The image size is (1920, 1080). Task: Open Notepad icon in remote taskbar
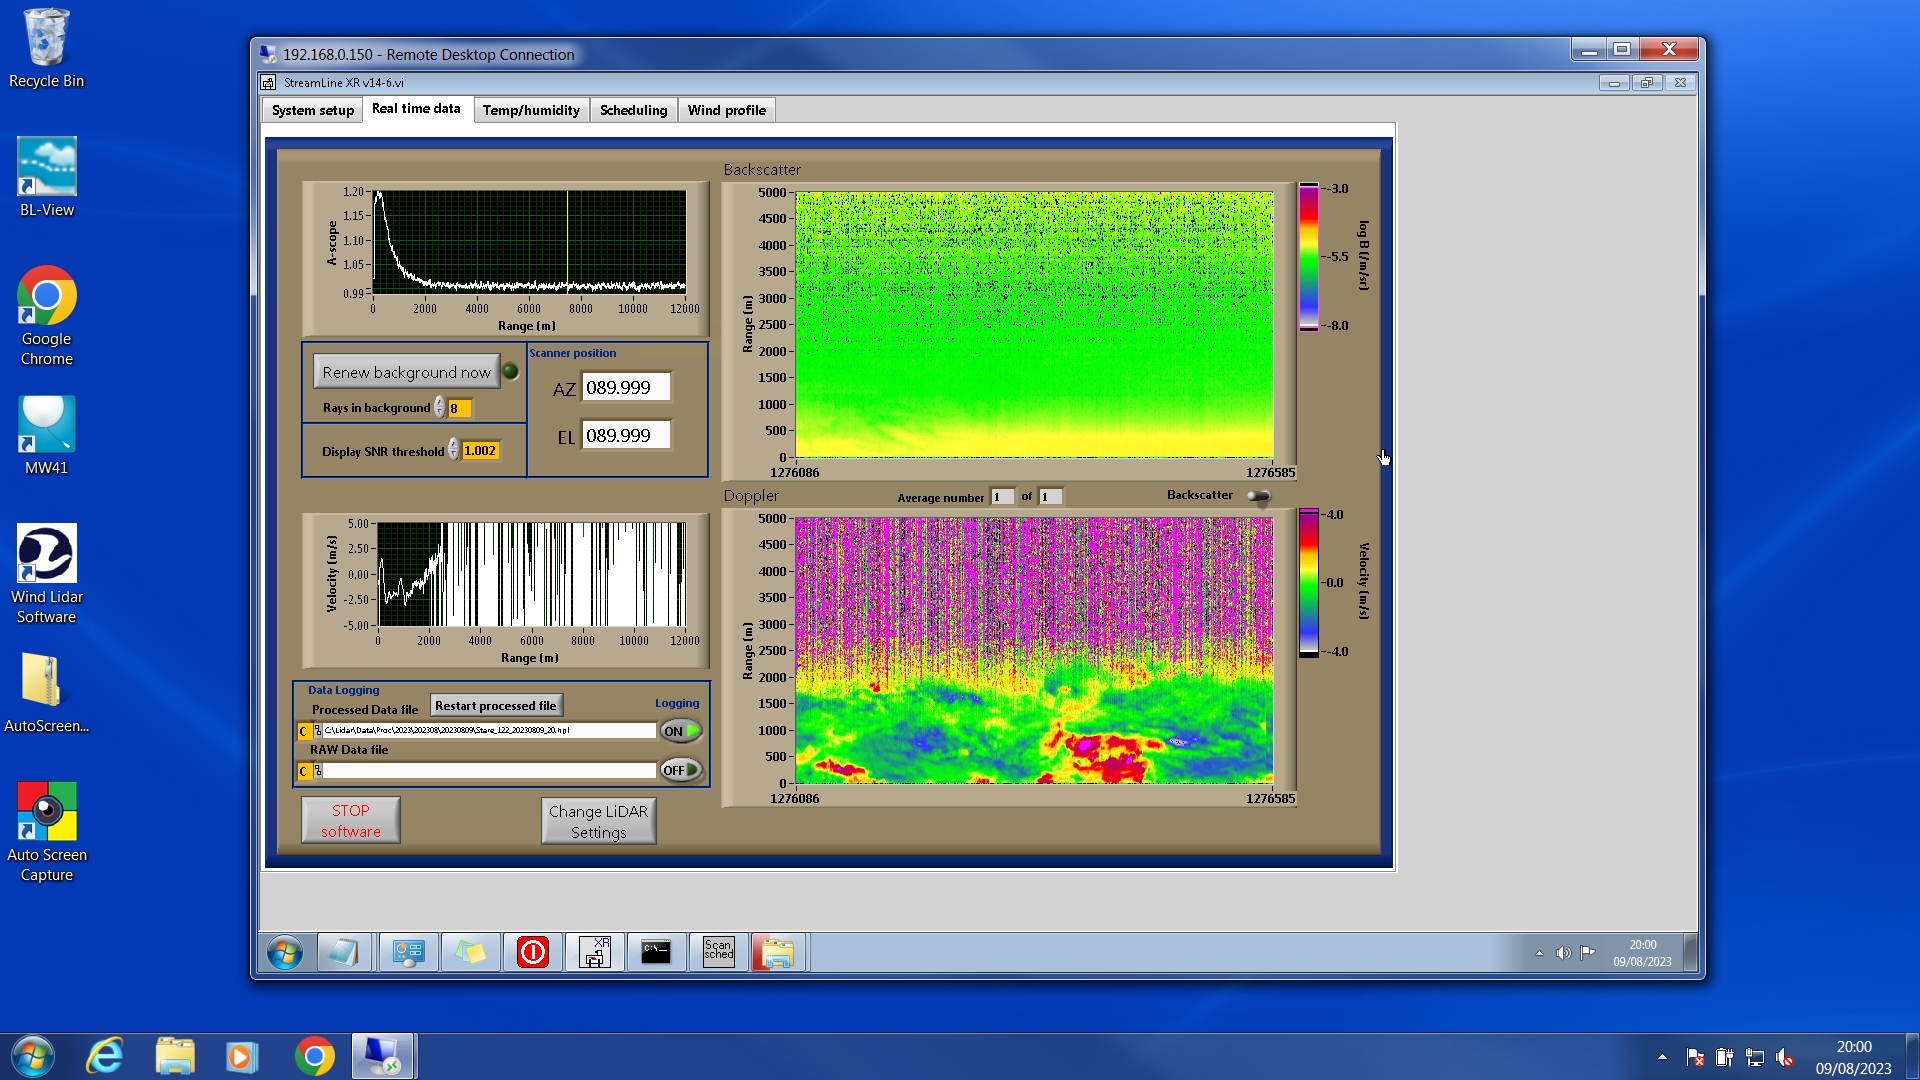pyautogui.click(x=344, y=951)
